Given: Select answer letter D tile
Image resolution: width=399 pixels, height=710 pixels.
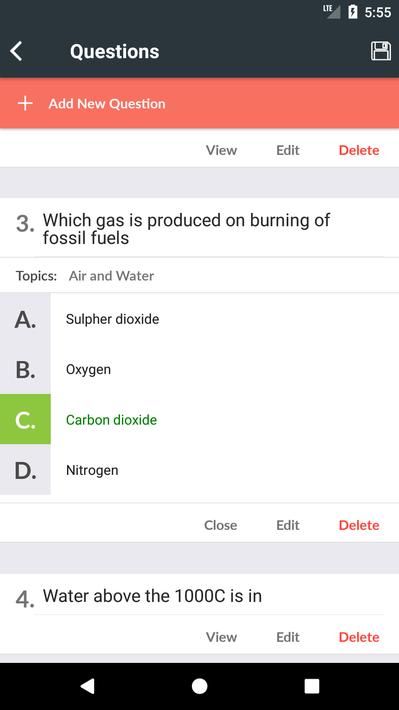Looking at the screenshot, I should [25, 470].
